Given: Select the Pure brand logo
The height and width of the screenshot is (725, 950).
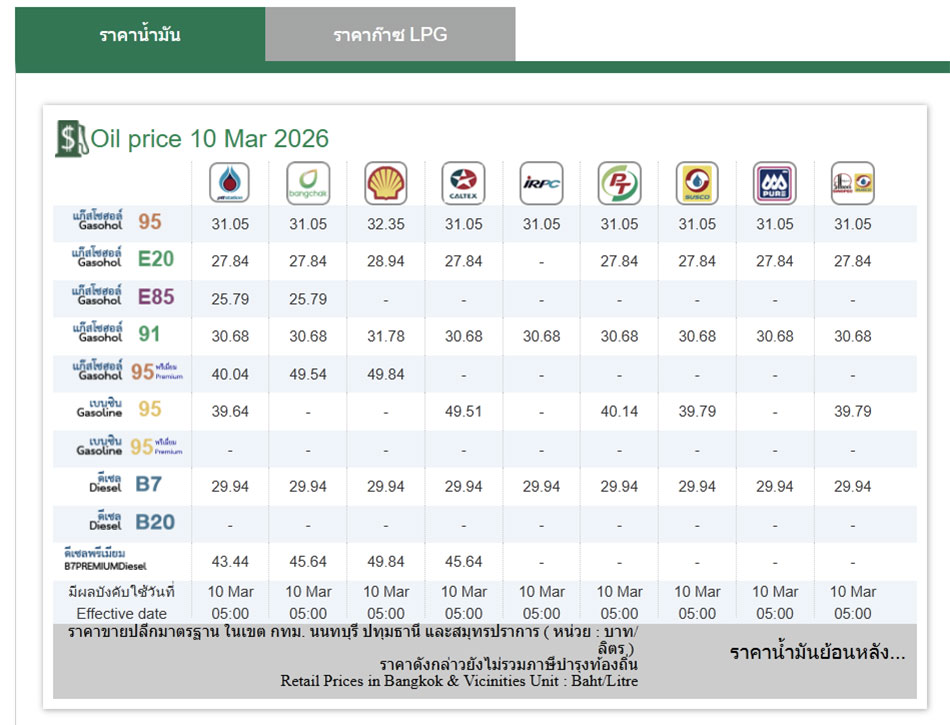Looking at the screenshot, I should [x=775, y=183].
